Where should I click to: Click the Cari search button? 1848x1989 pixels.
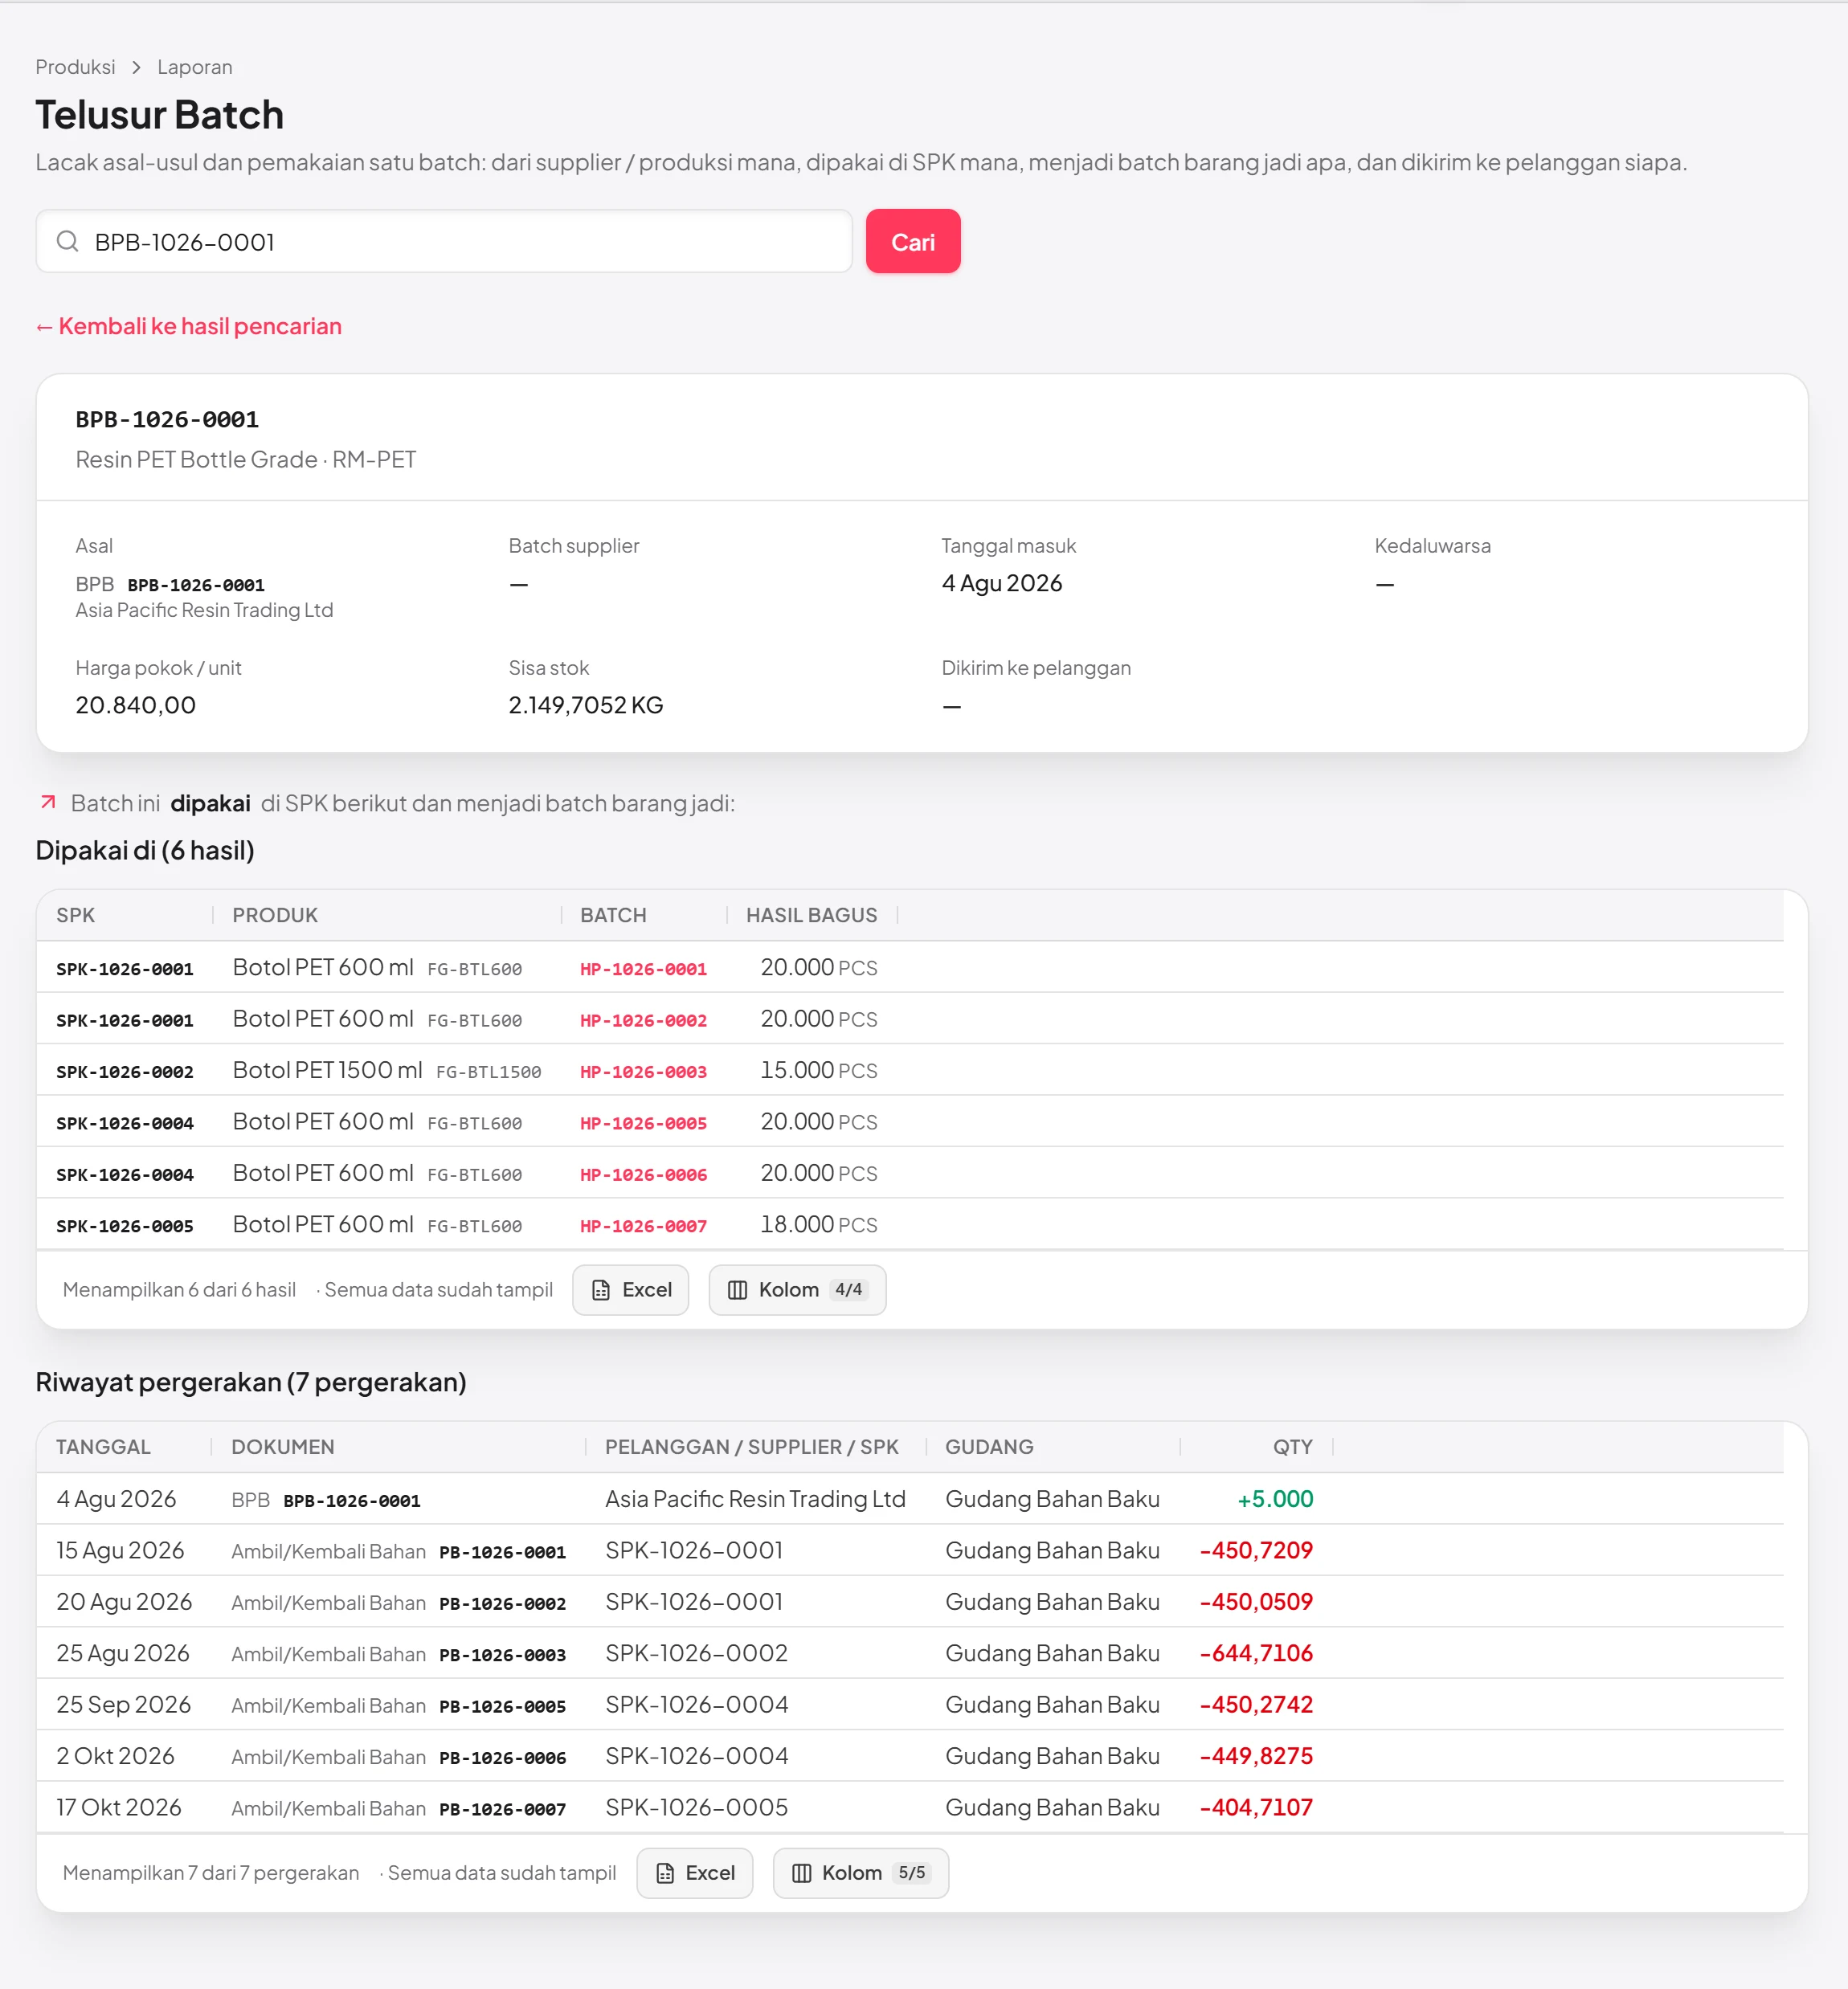click(913, 241)
